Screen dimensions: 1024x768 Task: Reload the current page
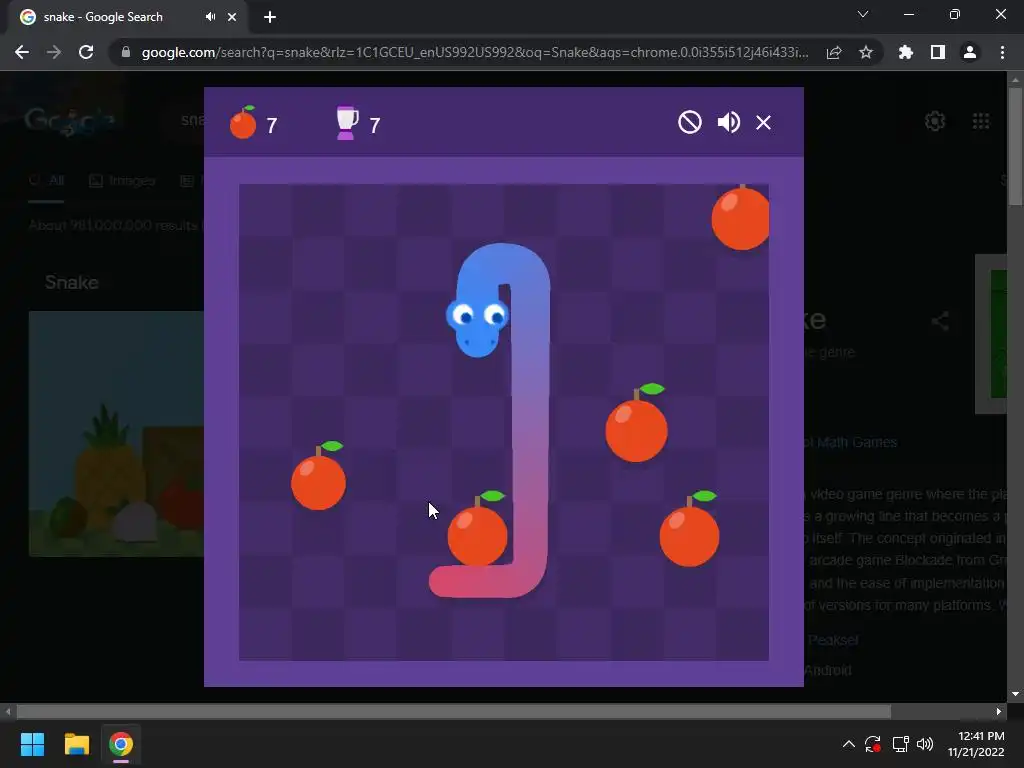(x=86, y=52)
